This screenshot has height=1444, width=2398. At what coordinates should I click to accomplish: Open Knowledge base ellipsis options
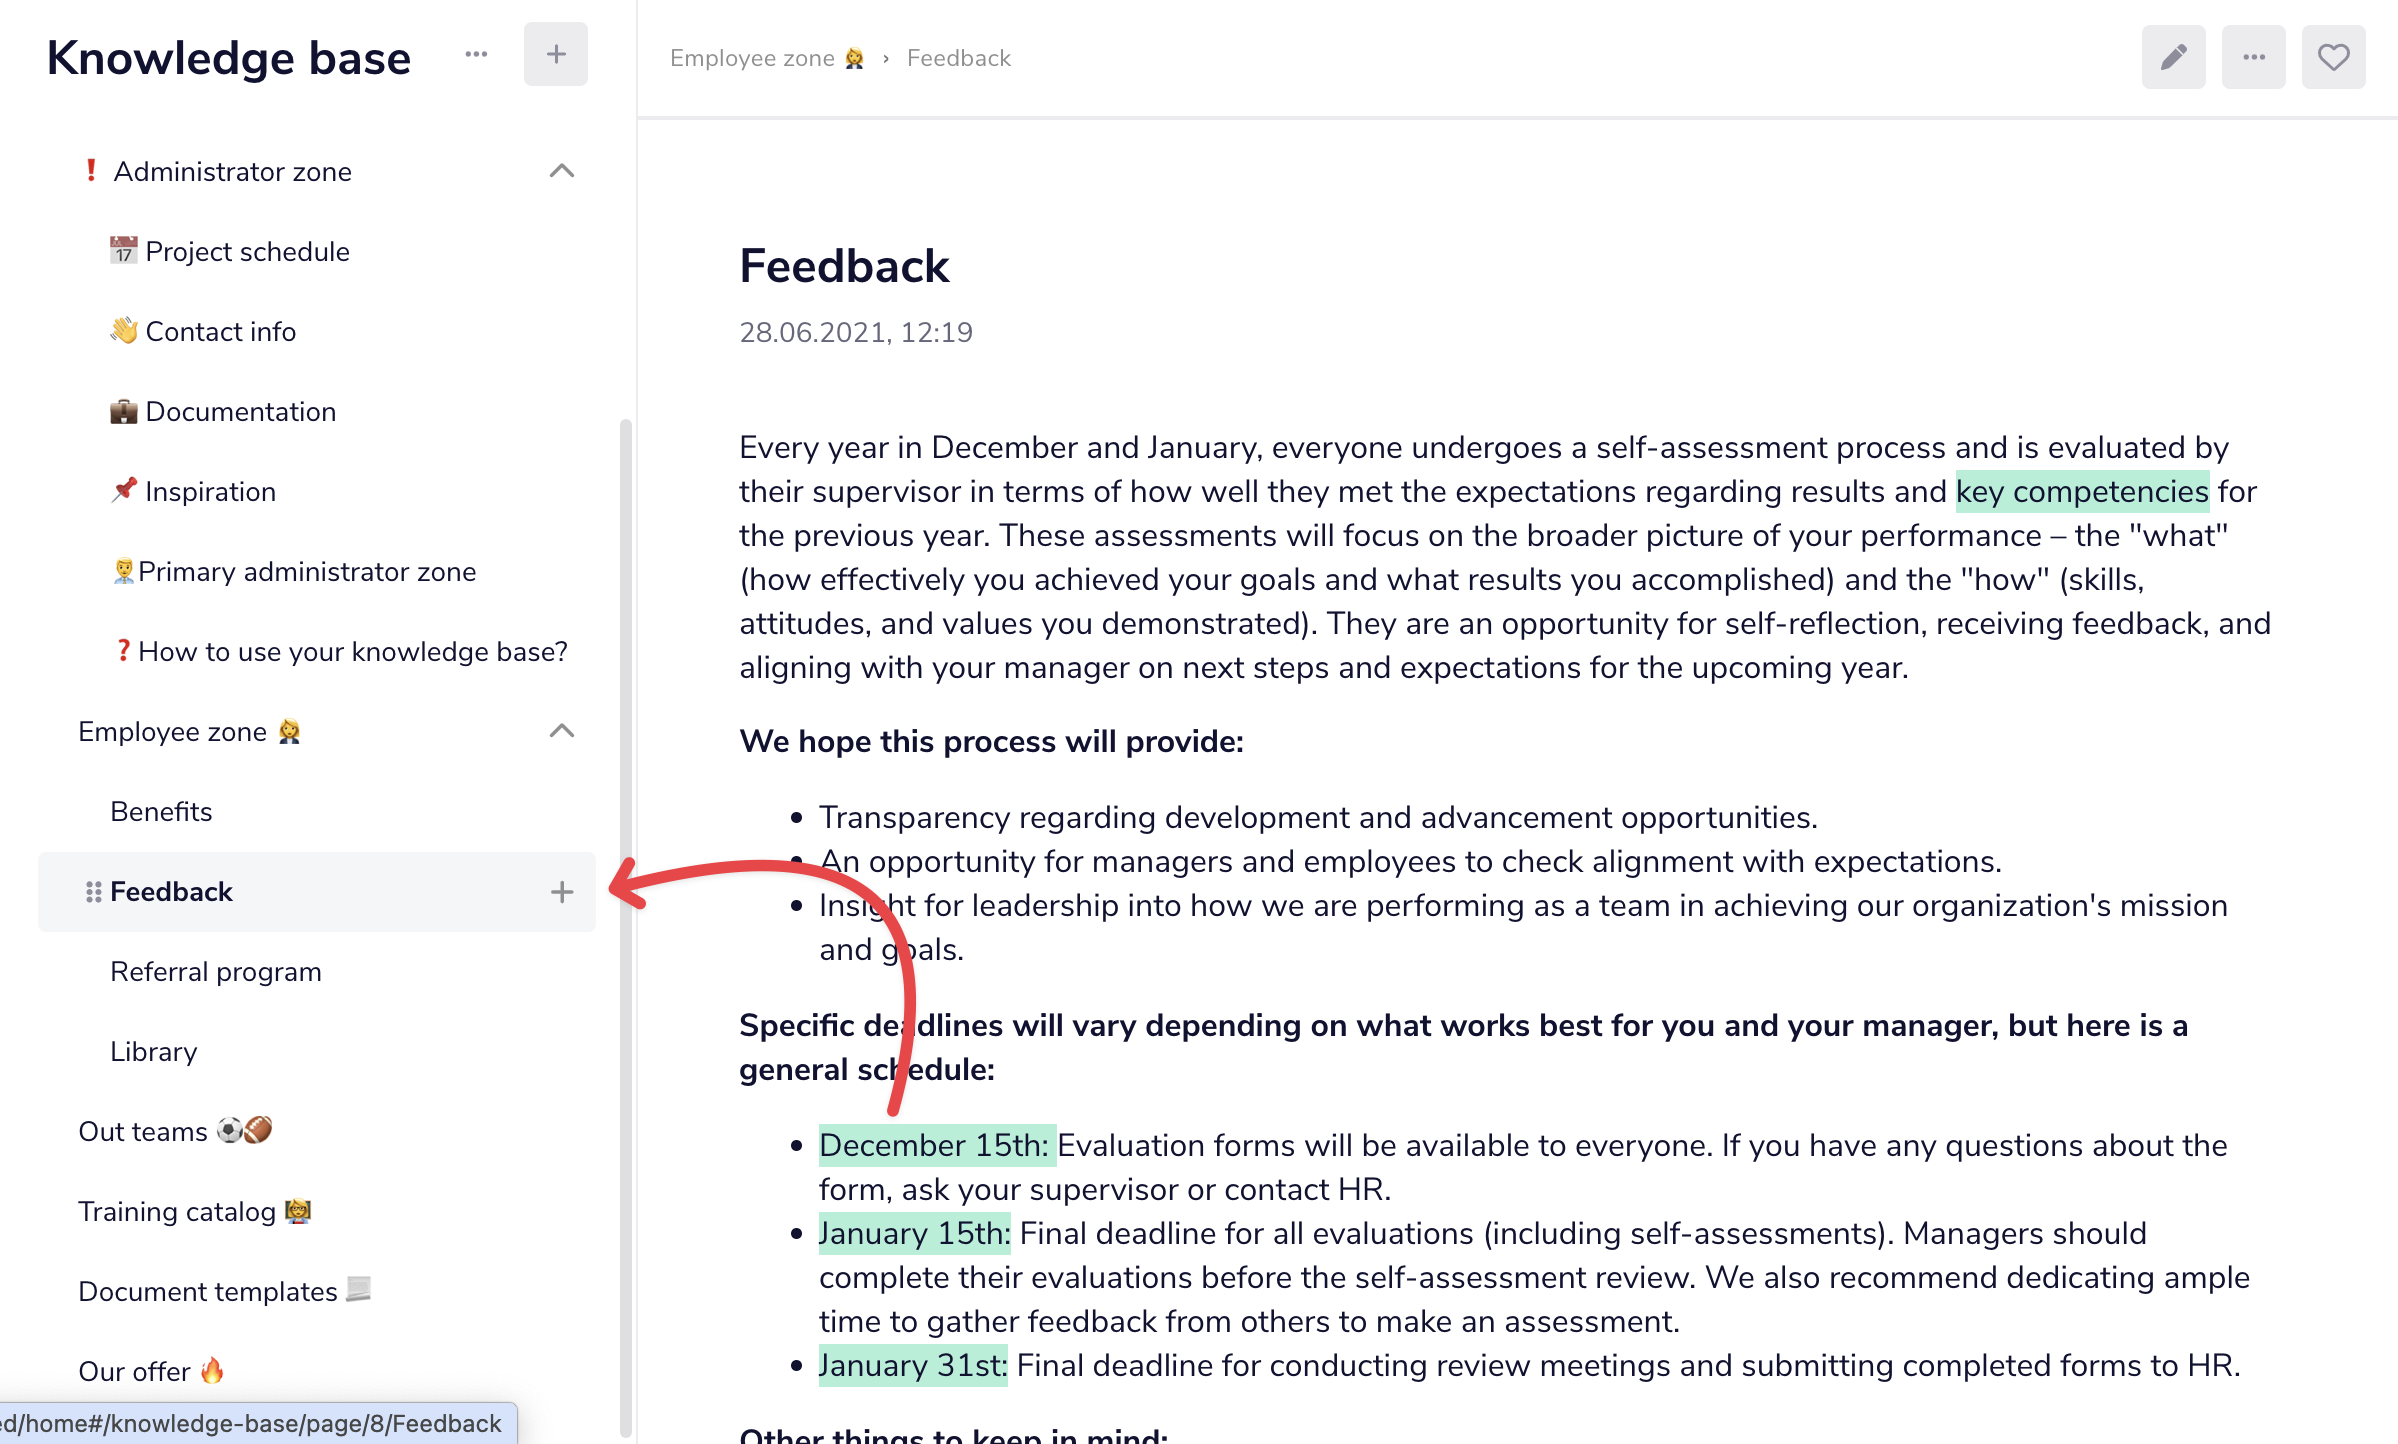(476, 54)
